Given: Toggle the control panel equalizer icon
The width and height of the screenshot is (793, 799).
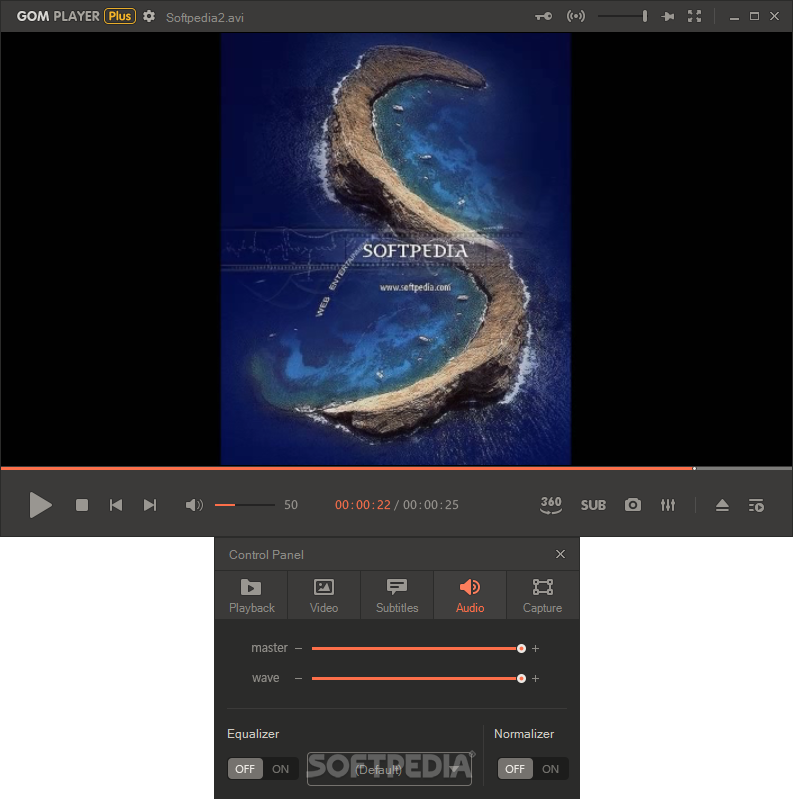Looking at the screenshot, I should tap(668, 505).
